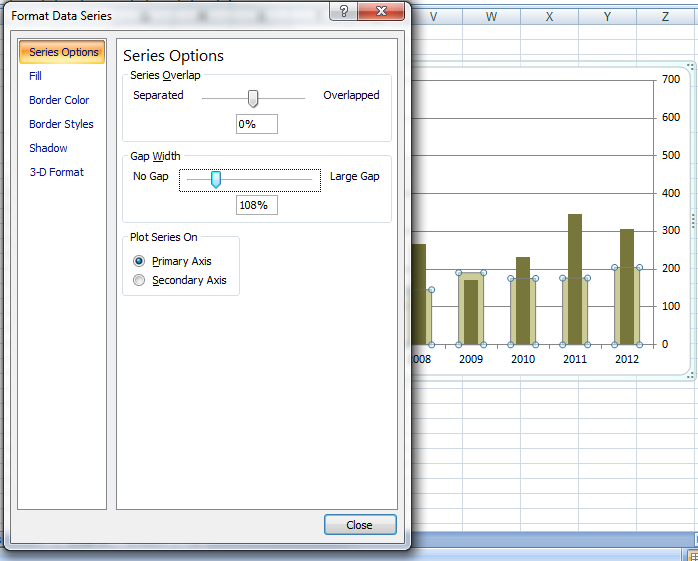Click the 2012 label on chart axis

coord(627,359)
